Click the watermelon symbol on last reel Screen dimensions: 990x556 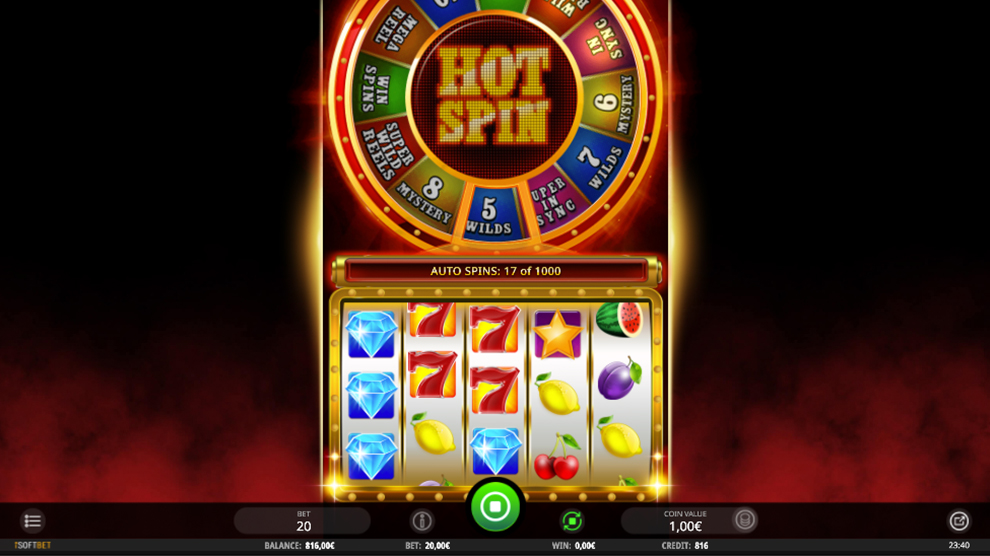pos(619,319)
